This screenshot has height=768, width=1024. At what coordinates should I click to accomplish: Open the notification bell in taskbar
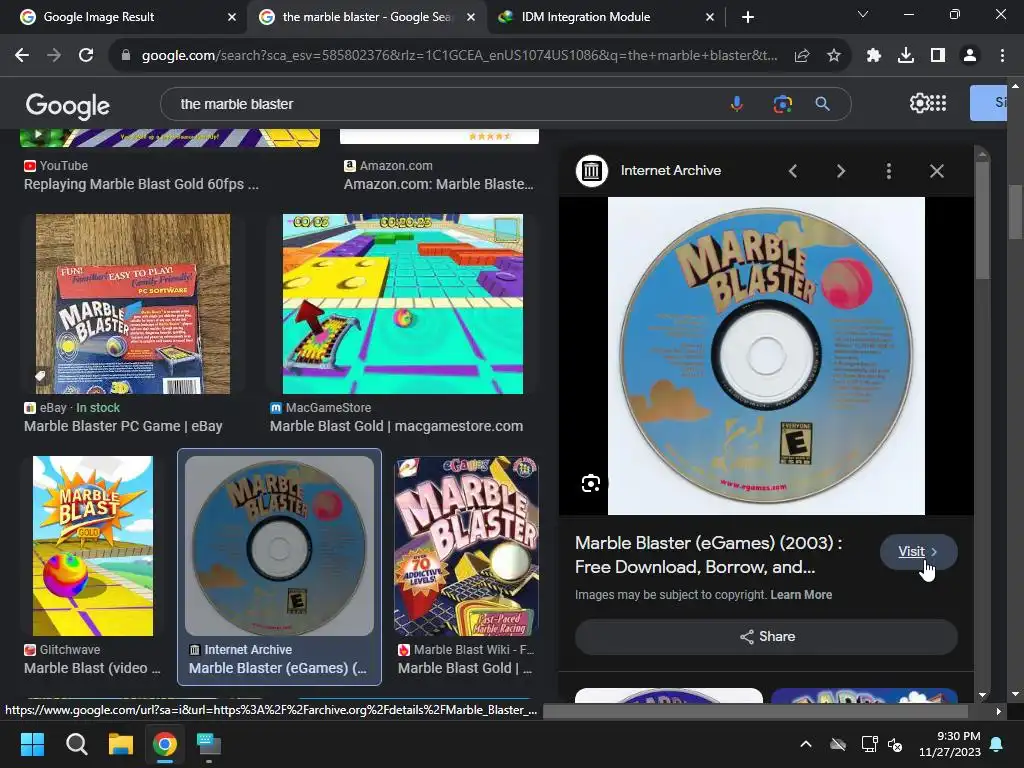(x=997, y=744)
